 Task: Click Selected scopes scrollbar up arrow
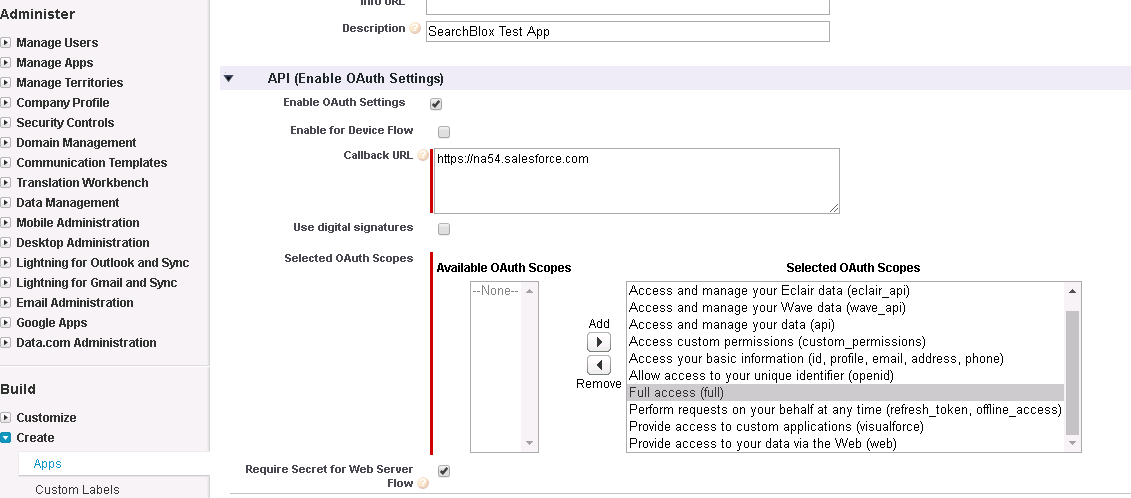click(x=1072, y=291)
